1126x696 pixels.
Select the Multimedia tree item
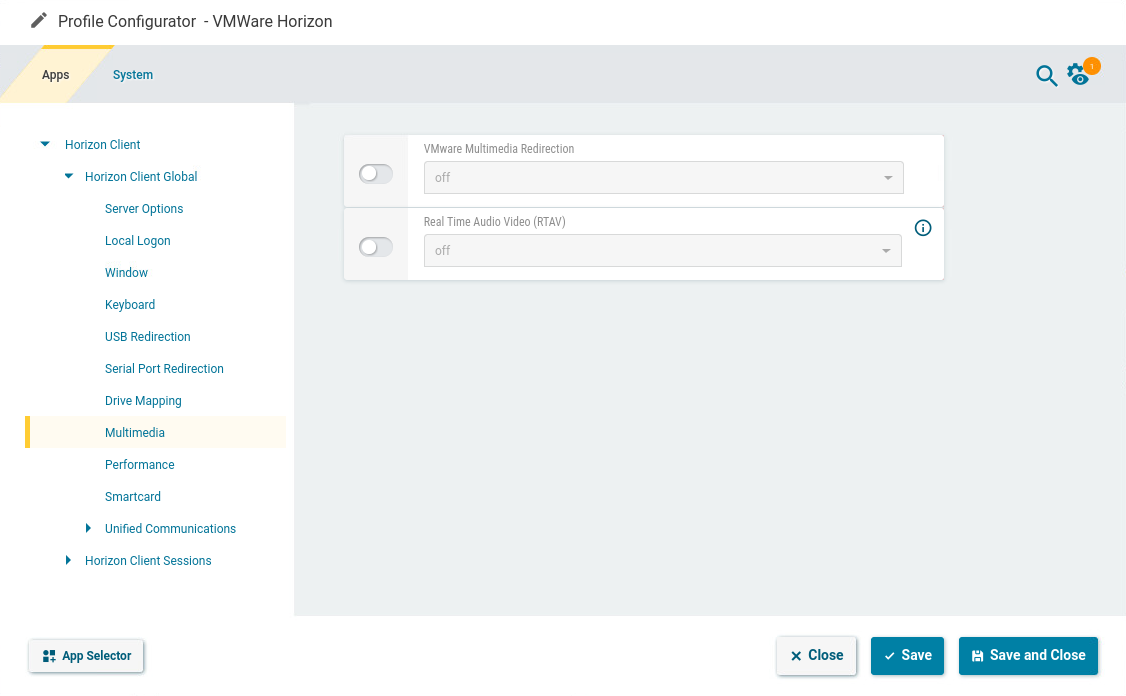click(x=156, y=432)
